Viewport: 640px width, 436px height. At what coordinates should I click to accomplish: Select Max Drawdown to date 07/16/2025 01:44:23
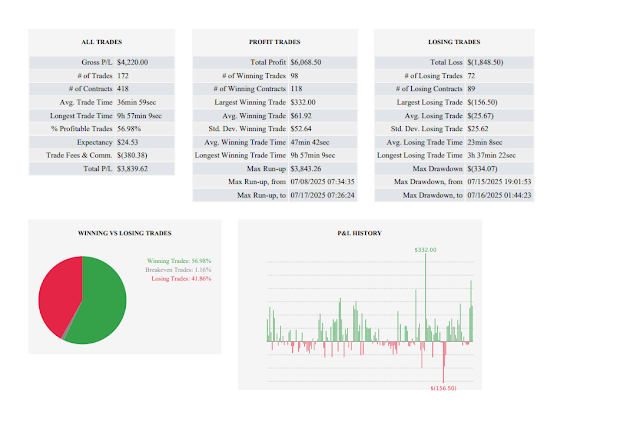pos(499,195)
